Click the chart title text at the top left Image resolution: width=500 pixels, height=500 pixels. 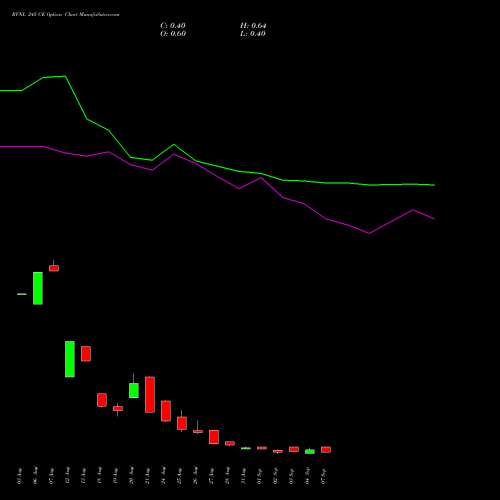[65, 15]
